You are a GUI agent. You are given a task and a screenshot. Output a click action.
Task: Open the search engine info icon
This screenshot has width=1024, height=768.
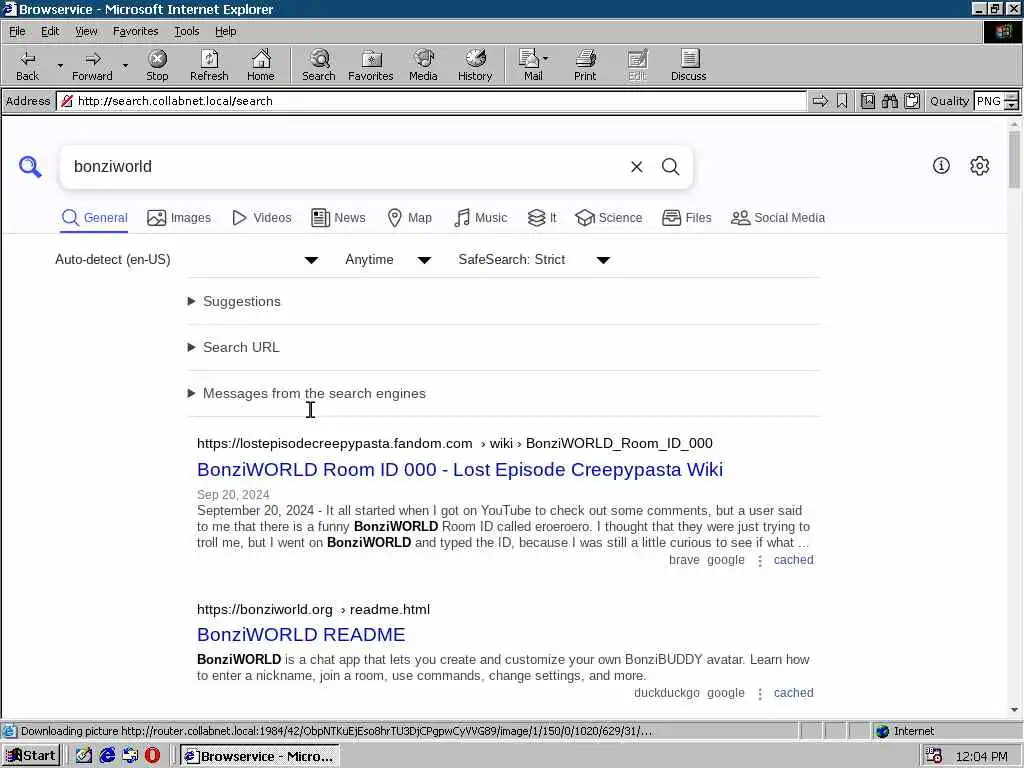[941, 166]
